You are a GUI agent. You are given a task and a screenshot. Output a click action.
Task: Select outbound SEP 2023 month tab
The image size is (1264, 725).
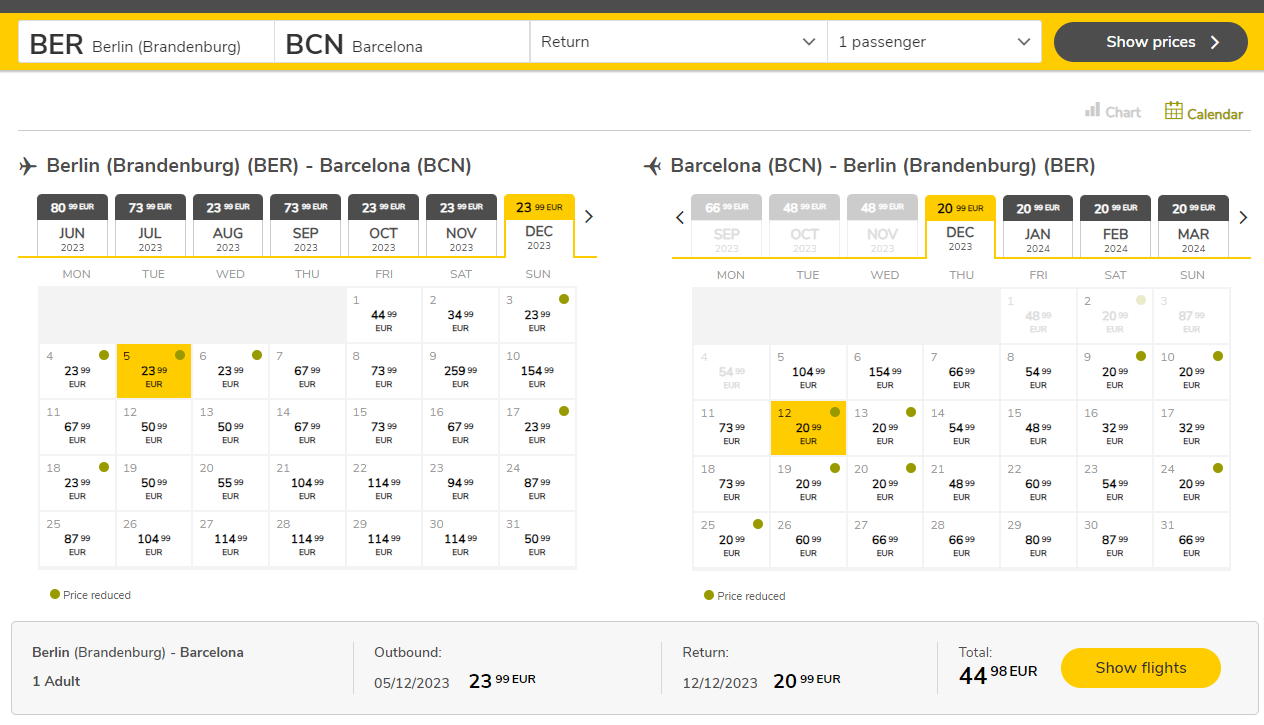306,225
